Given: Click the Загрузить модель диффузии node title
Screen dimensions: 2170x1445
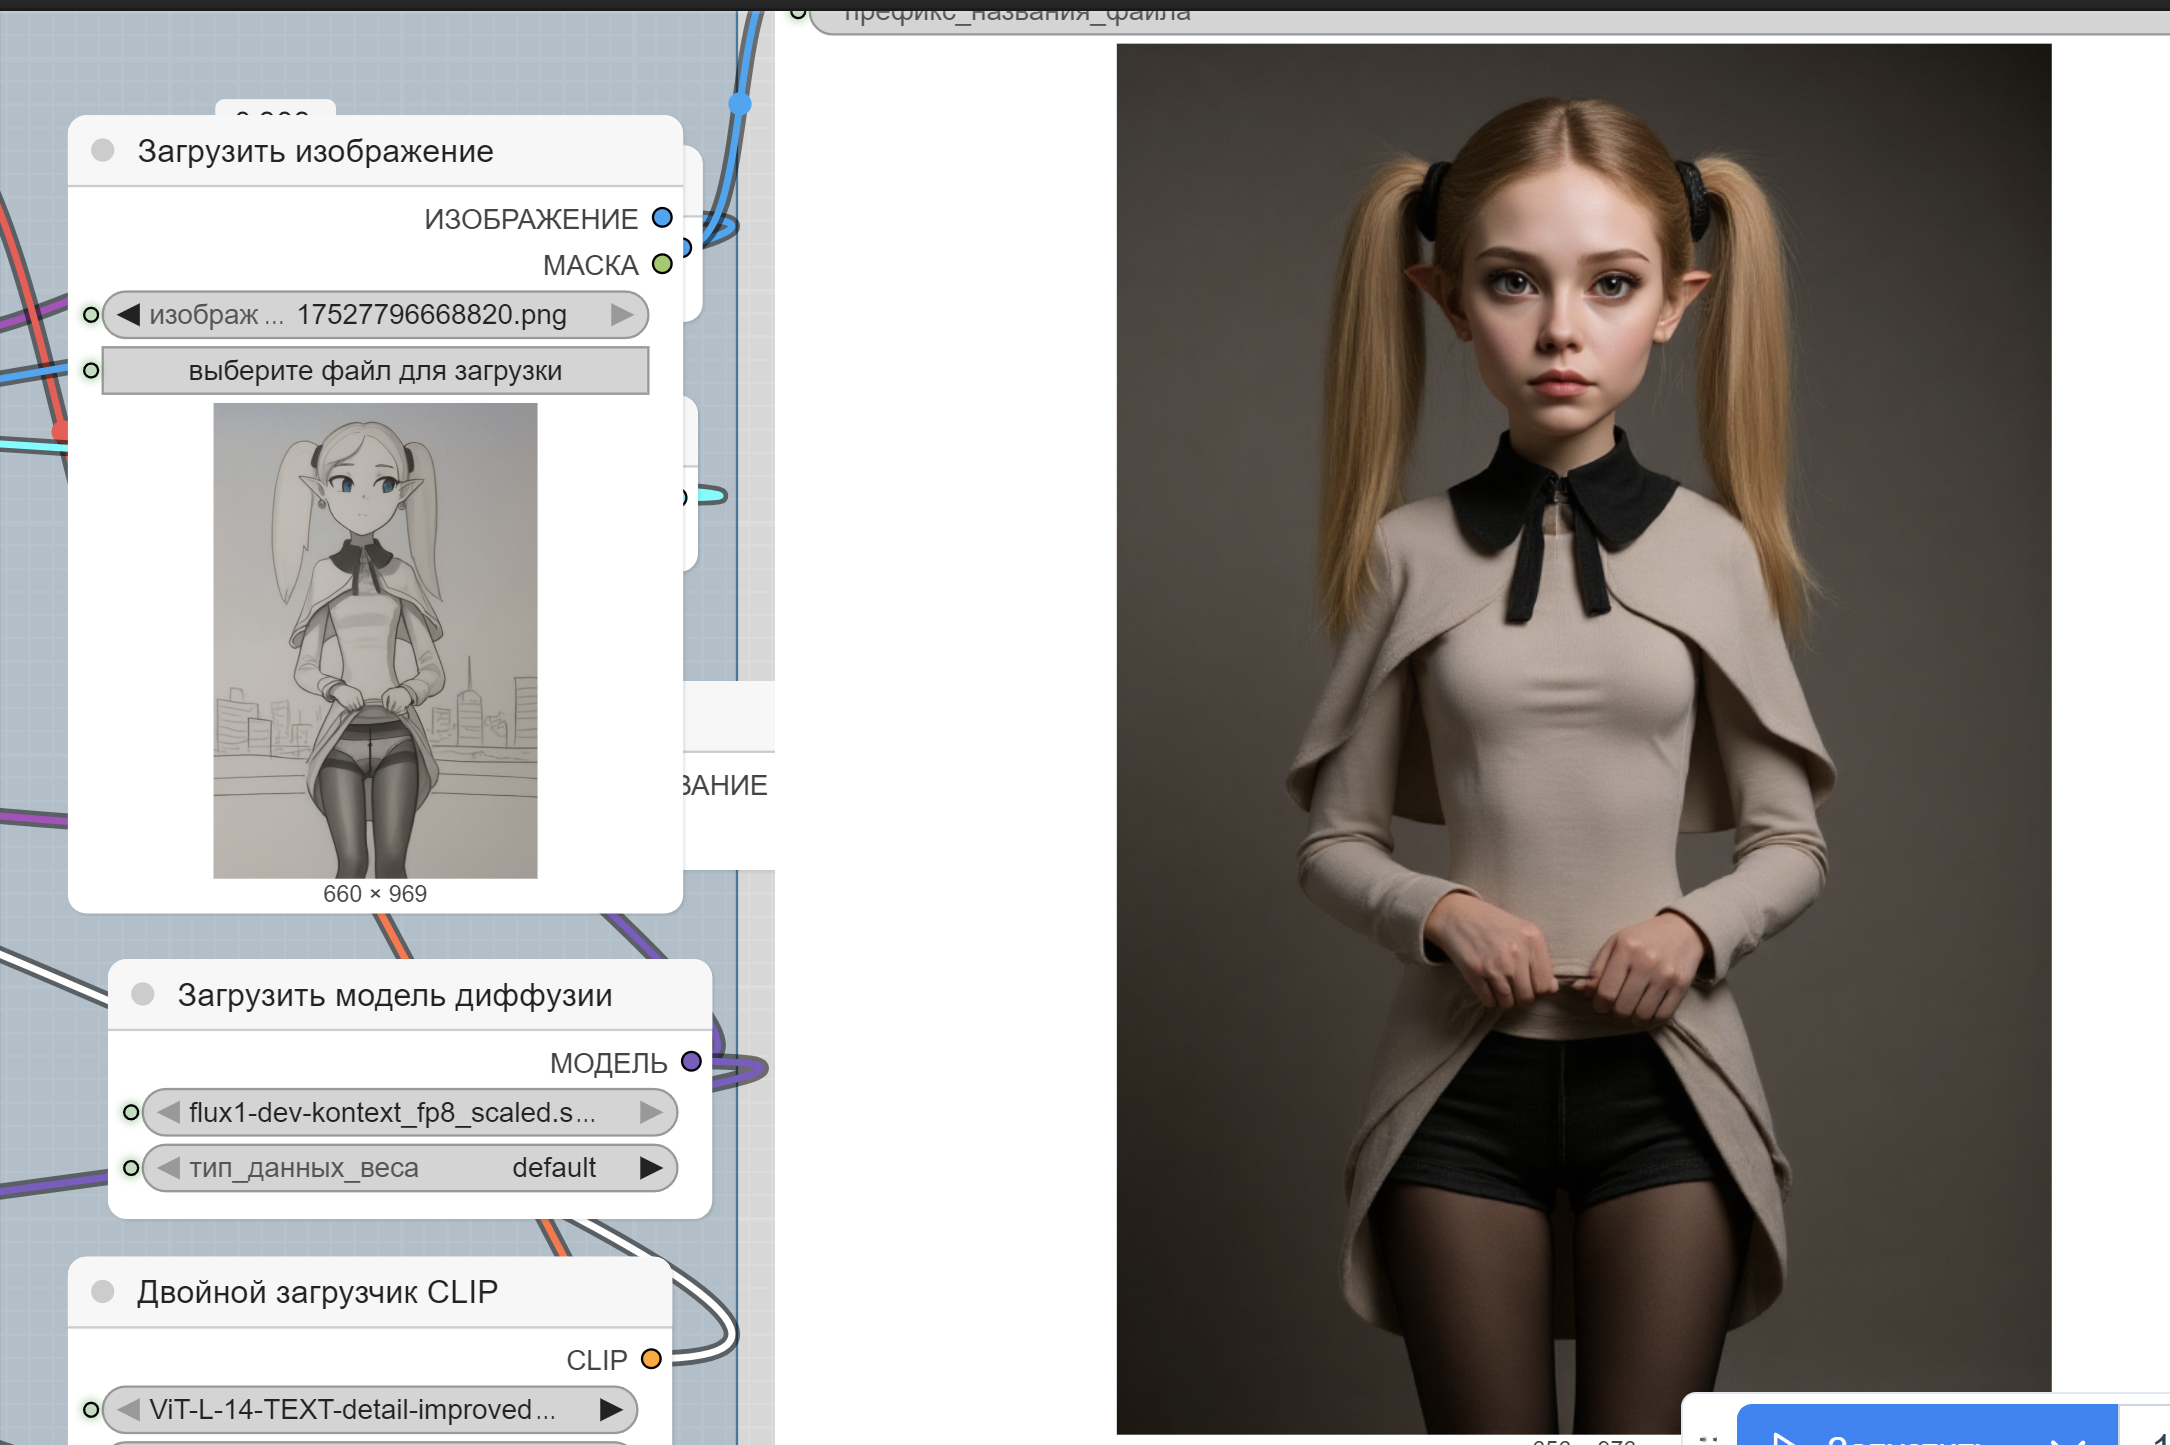Looking at the screenshot, I should click(395, 995).
